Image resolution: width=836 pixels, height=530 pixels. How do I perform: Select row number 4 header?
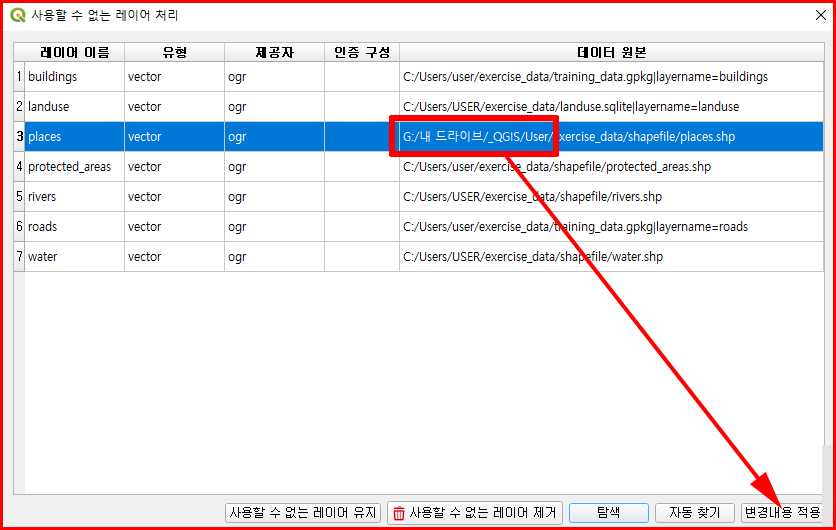pos(19,166)
